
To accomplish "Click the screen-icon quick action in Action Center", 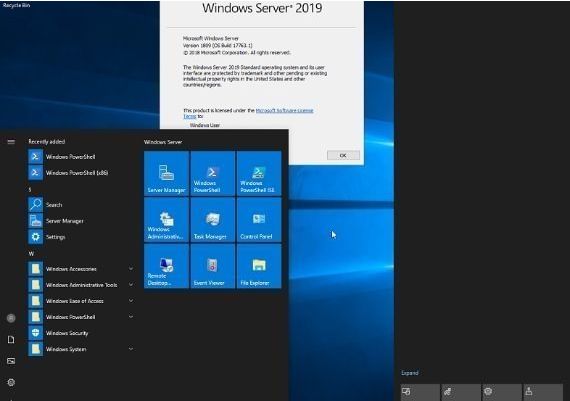I will click(x=420, y=392).
